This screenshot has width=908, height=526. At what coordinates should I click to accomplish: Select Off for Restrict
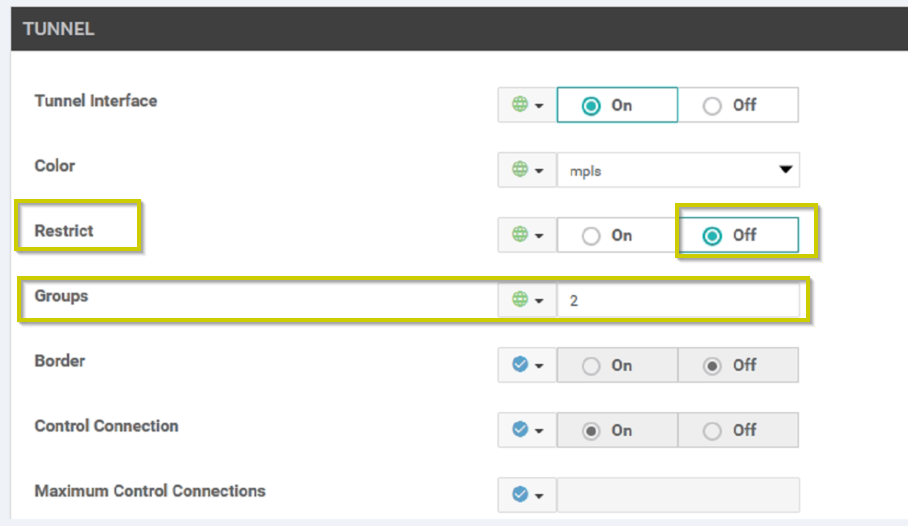[x=738, y=235]
